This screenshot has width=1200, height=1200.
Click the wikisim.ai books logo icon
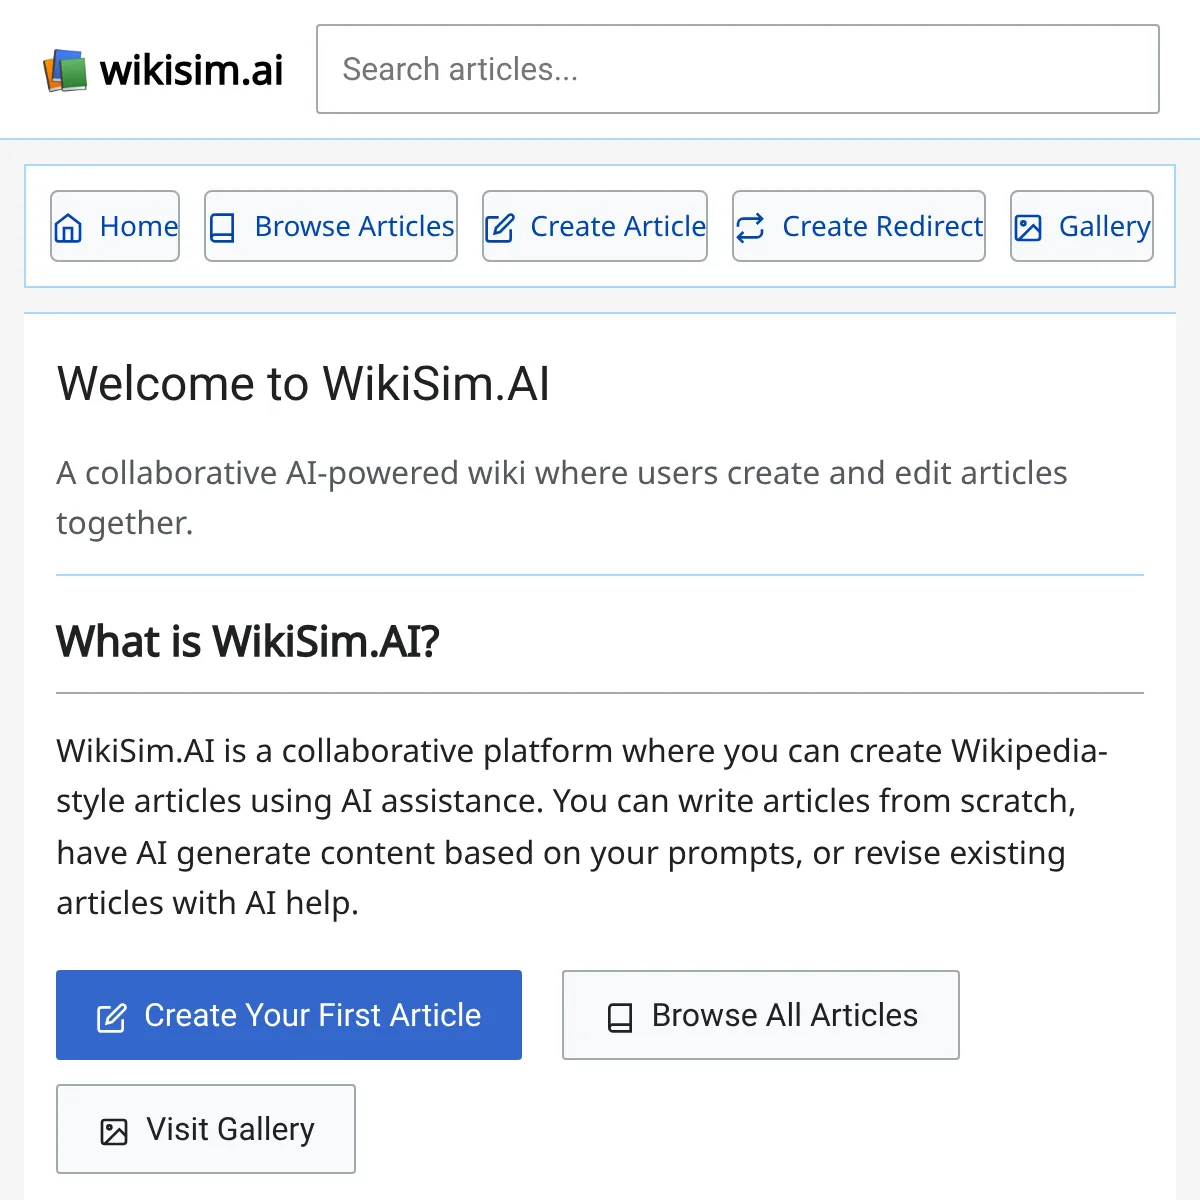point(65,71)
